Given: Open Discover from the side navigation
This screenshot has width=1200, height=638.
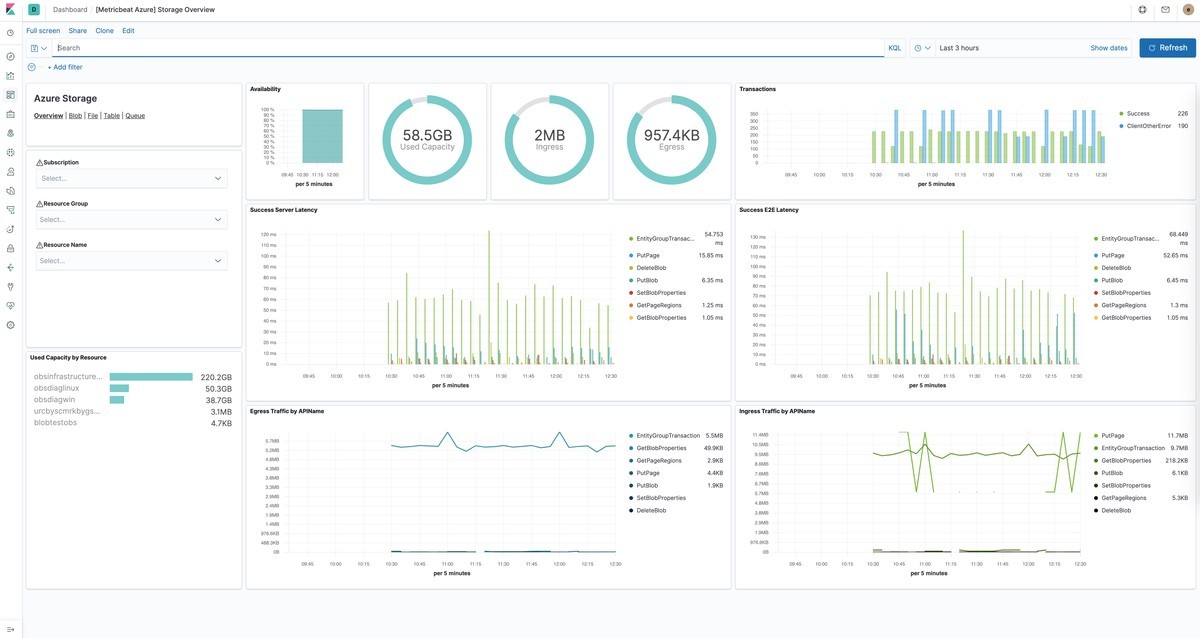Looking at the screenshot, I should (10, 57).
